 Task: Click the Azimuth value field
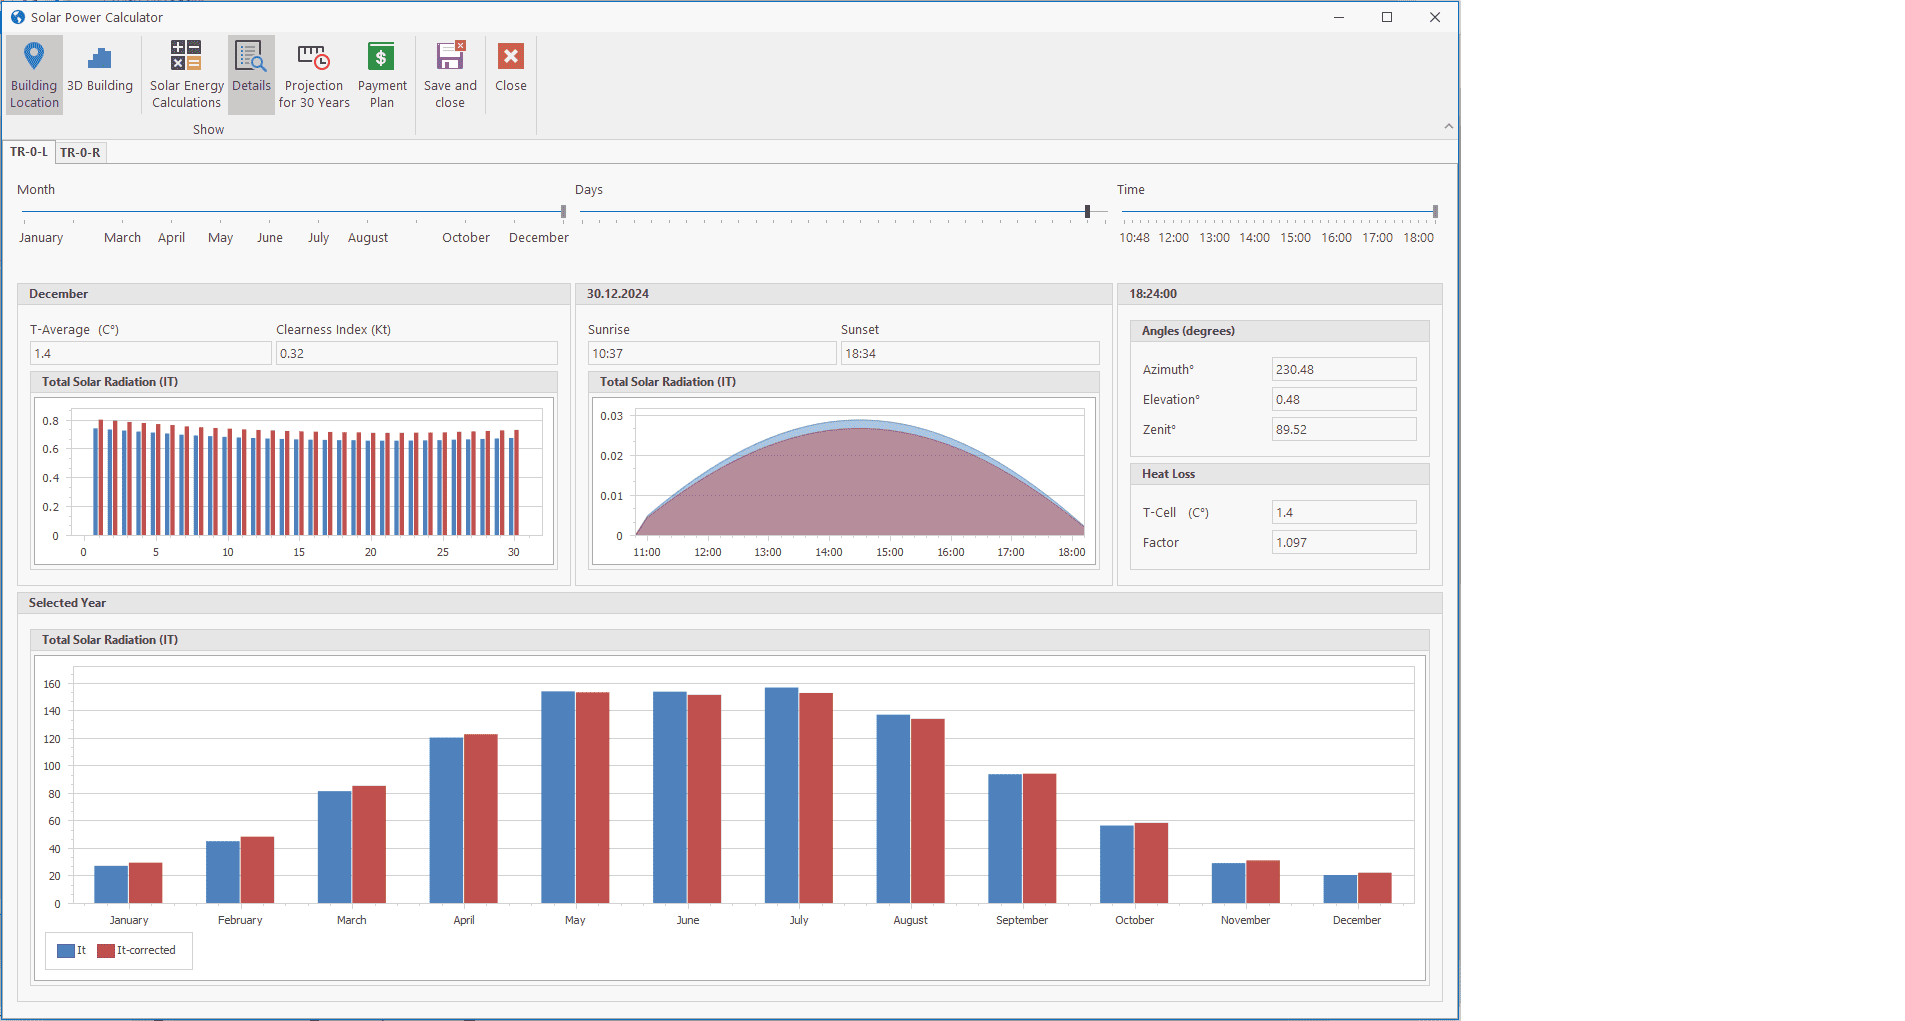1343,370
